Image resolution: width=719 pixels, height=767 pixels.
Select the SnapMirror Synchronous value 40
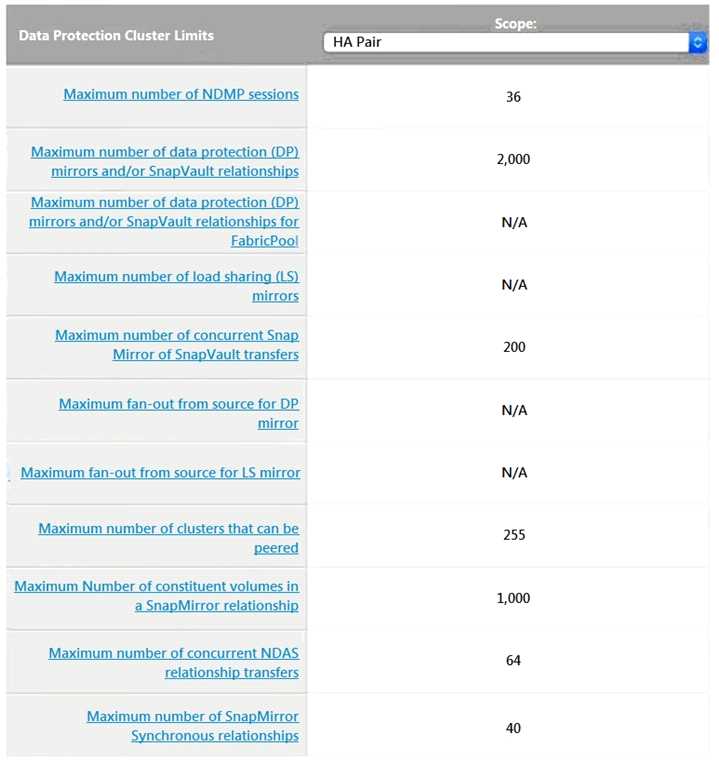coord(513,728)
